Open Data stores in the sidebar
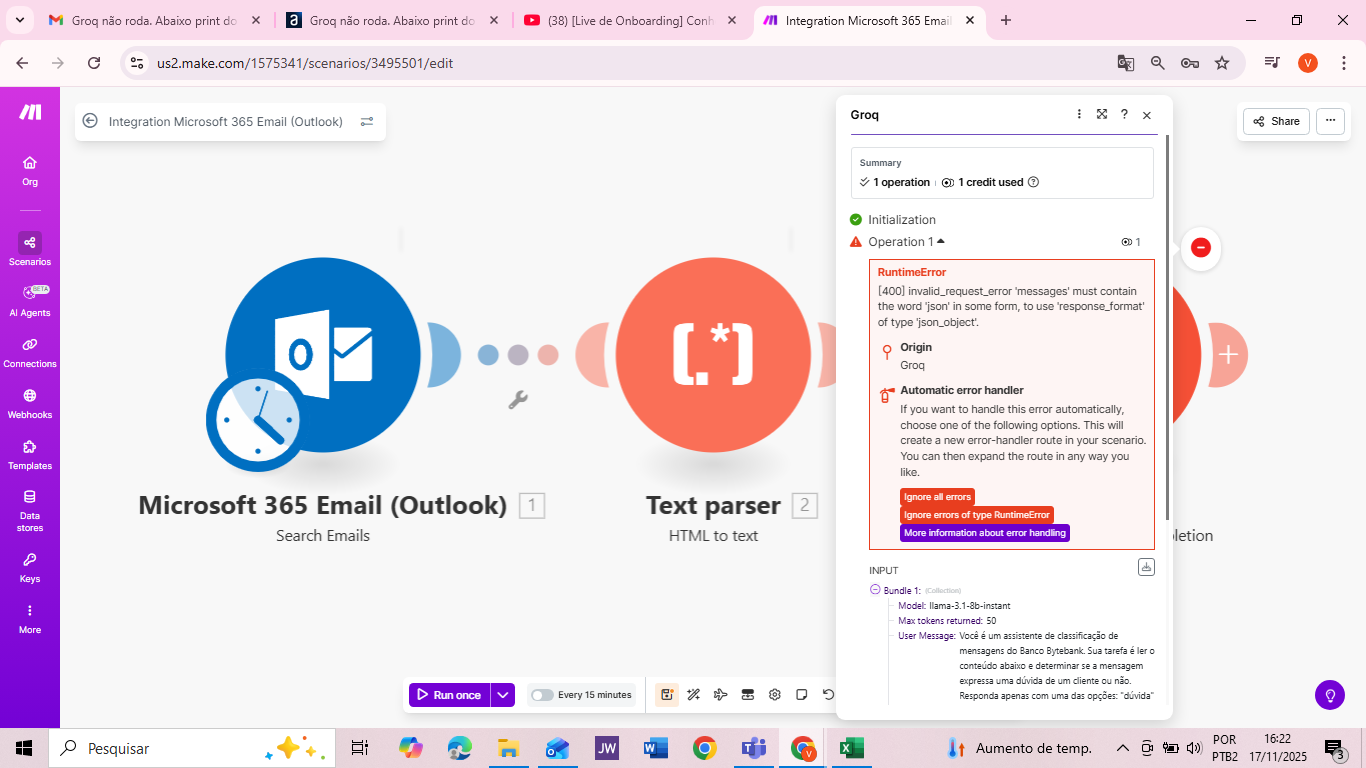Screen dimensions: 1366x768 pyautogui.click(x=30, y=510)
